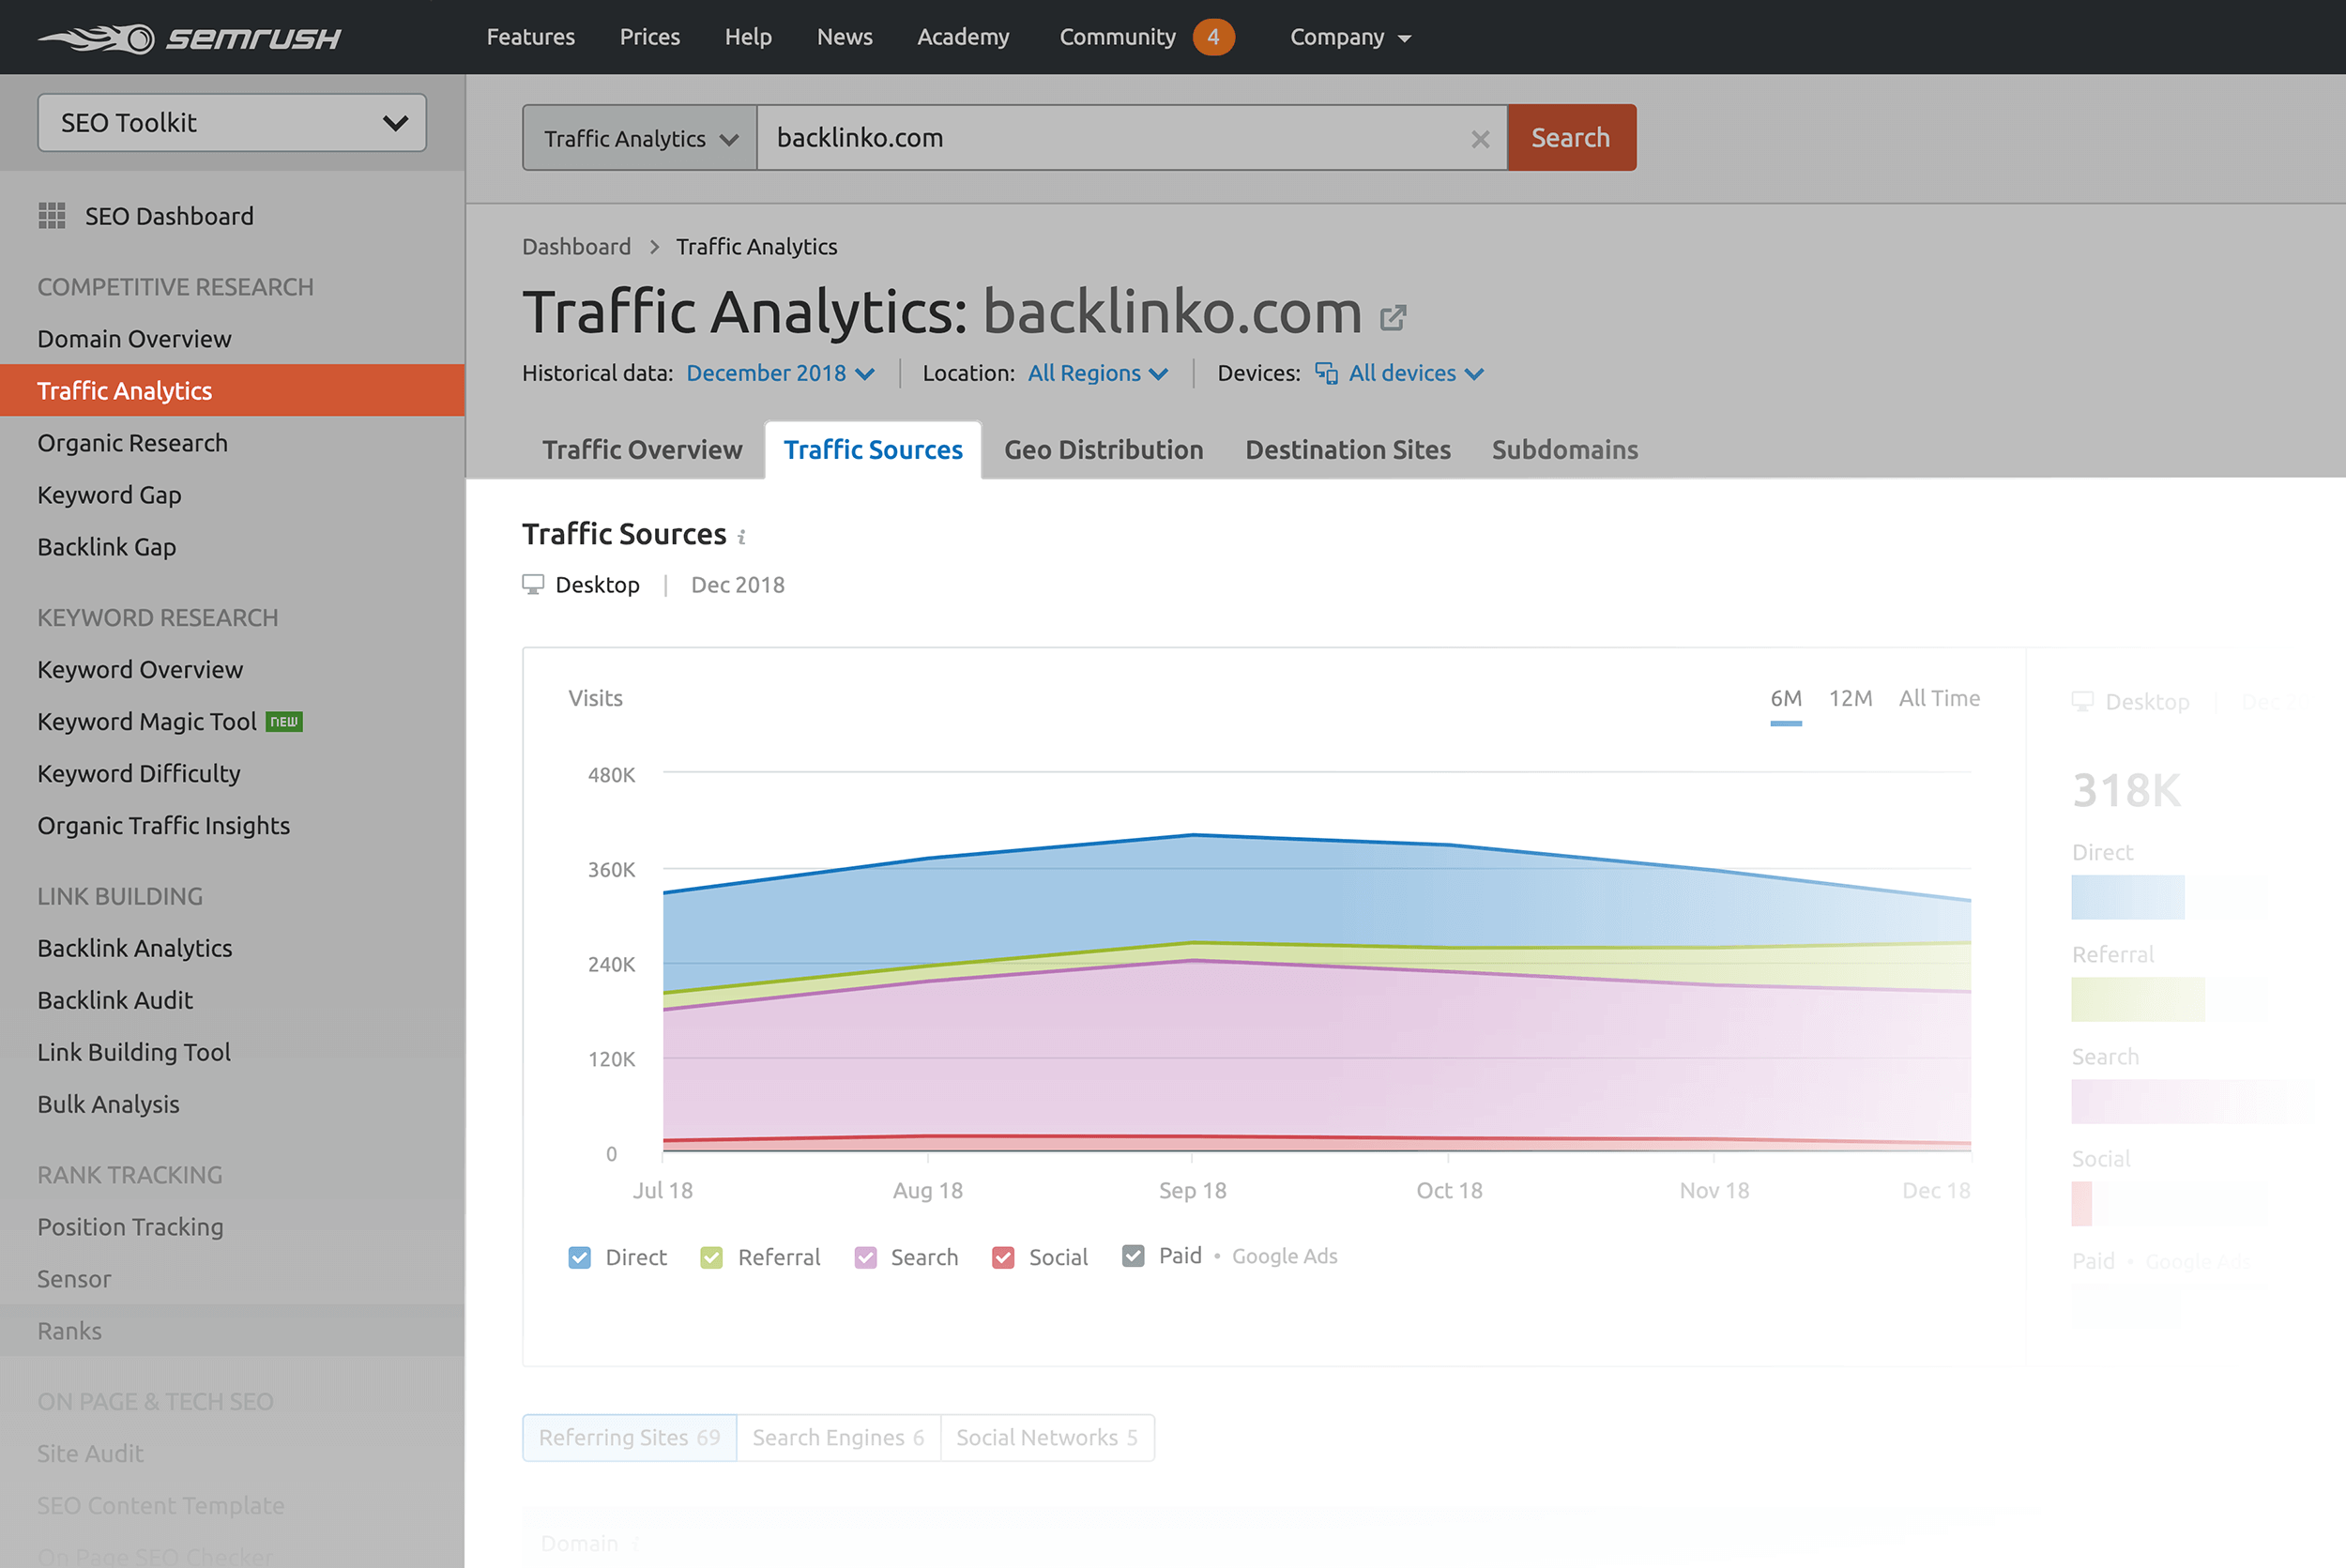This screenshot has height=1568, width=2346.
Task: Click the SEO Dashboard grid icon
Action: pyautogui.click(x=52, y=216)
